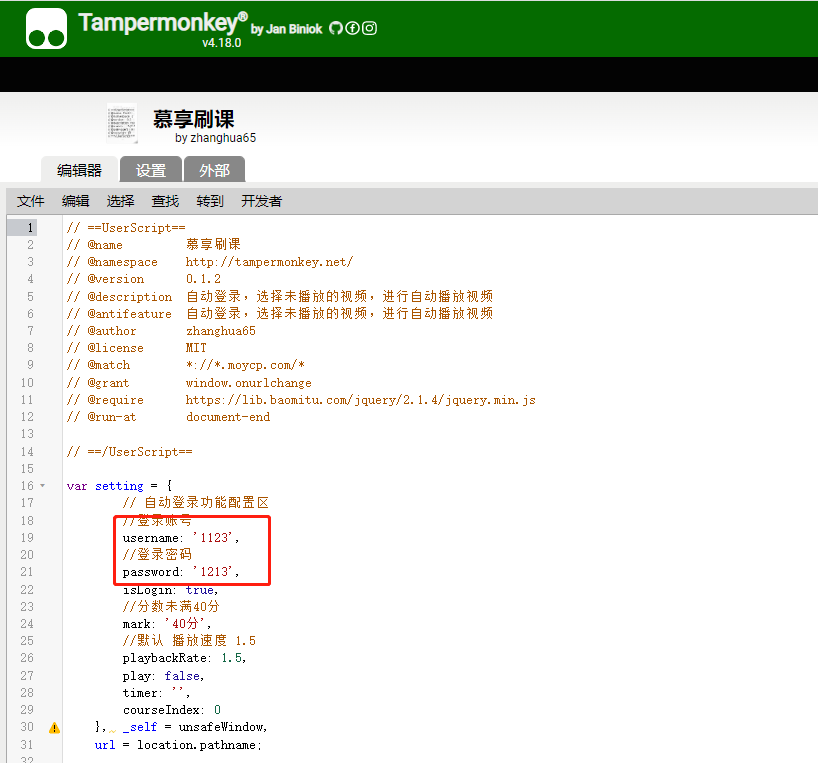
Task: Click the @author value zhanghua65
Action: point(221,331)
